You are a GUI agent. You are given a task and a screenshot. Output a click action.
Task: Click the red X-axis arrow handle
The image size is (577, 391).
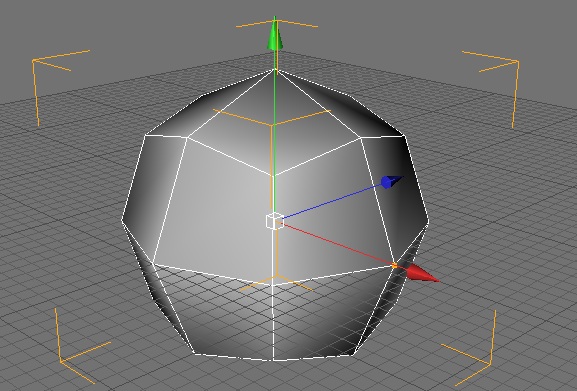coord(421,273)
